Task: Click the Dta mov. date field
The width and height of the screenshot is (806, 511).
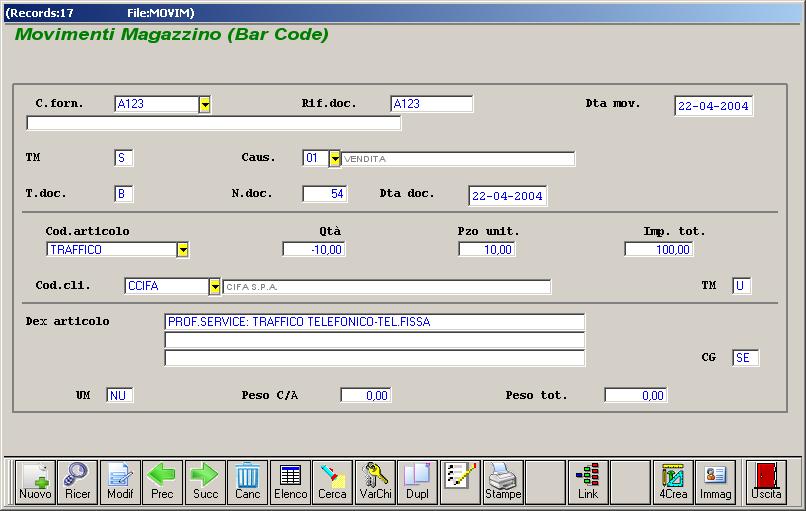Action: pyautogui.click(x=713, y=106)
